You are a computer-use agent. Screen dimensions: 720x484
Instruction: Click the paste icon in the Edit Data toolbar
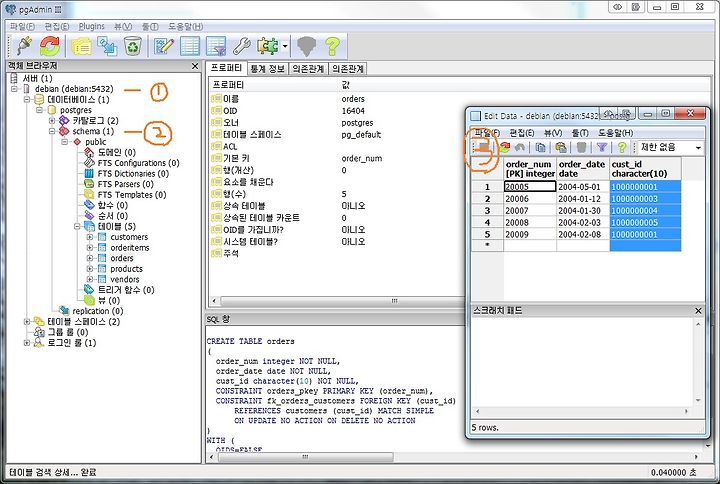coord(561,147)
